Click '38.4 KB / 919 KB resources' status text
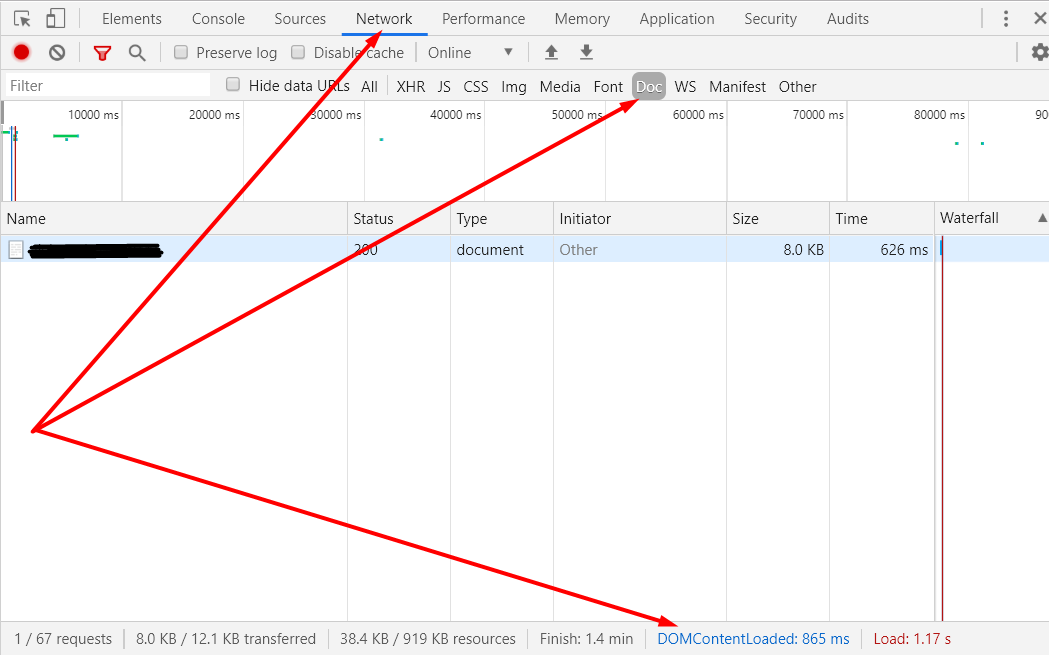Viewport: 1049px width, 655px height. coord(427,639)
